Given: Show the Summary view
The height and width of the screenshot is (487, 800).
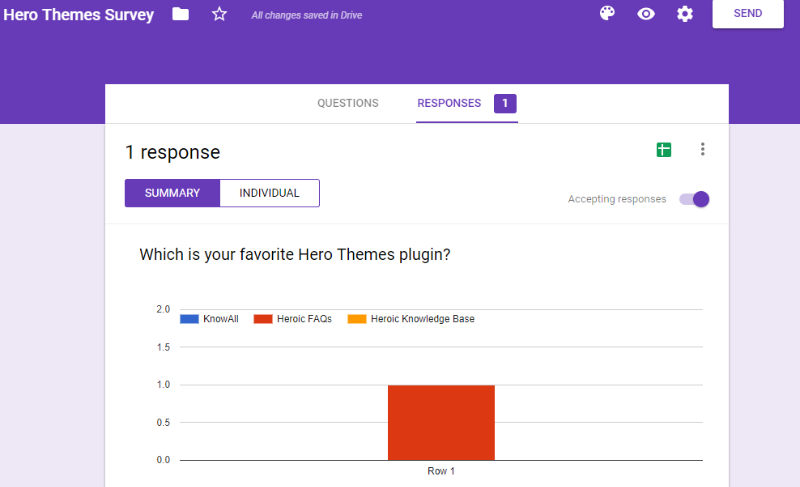Looking at the screenshot, I should pos(172,193).
